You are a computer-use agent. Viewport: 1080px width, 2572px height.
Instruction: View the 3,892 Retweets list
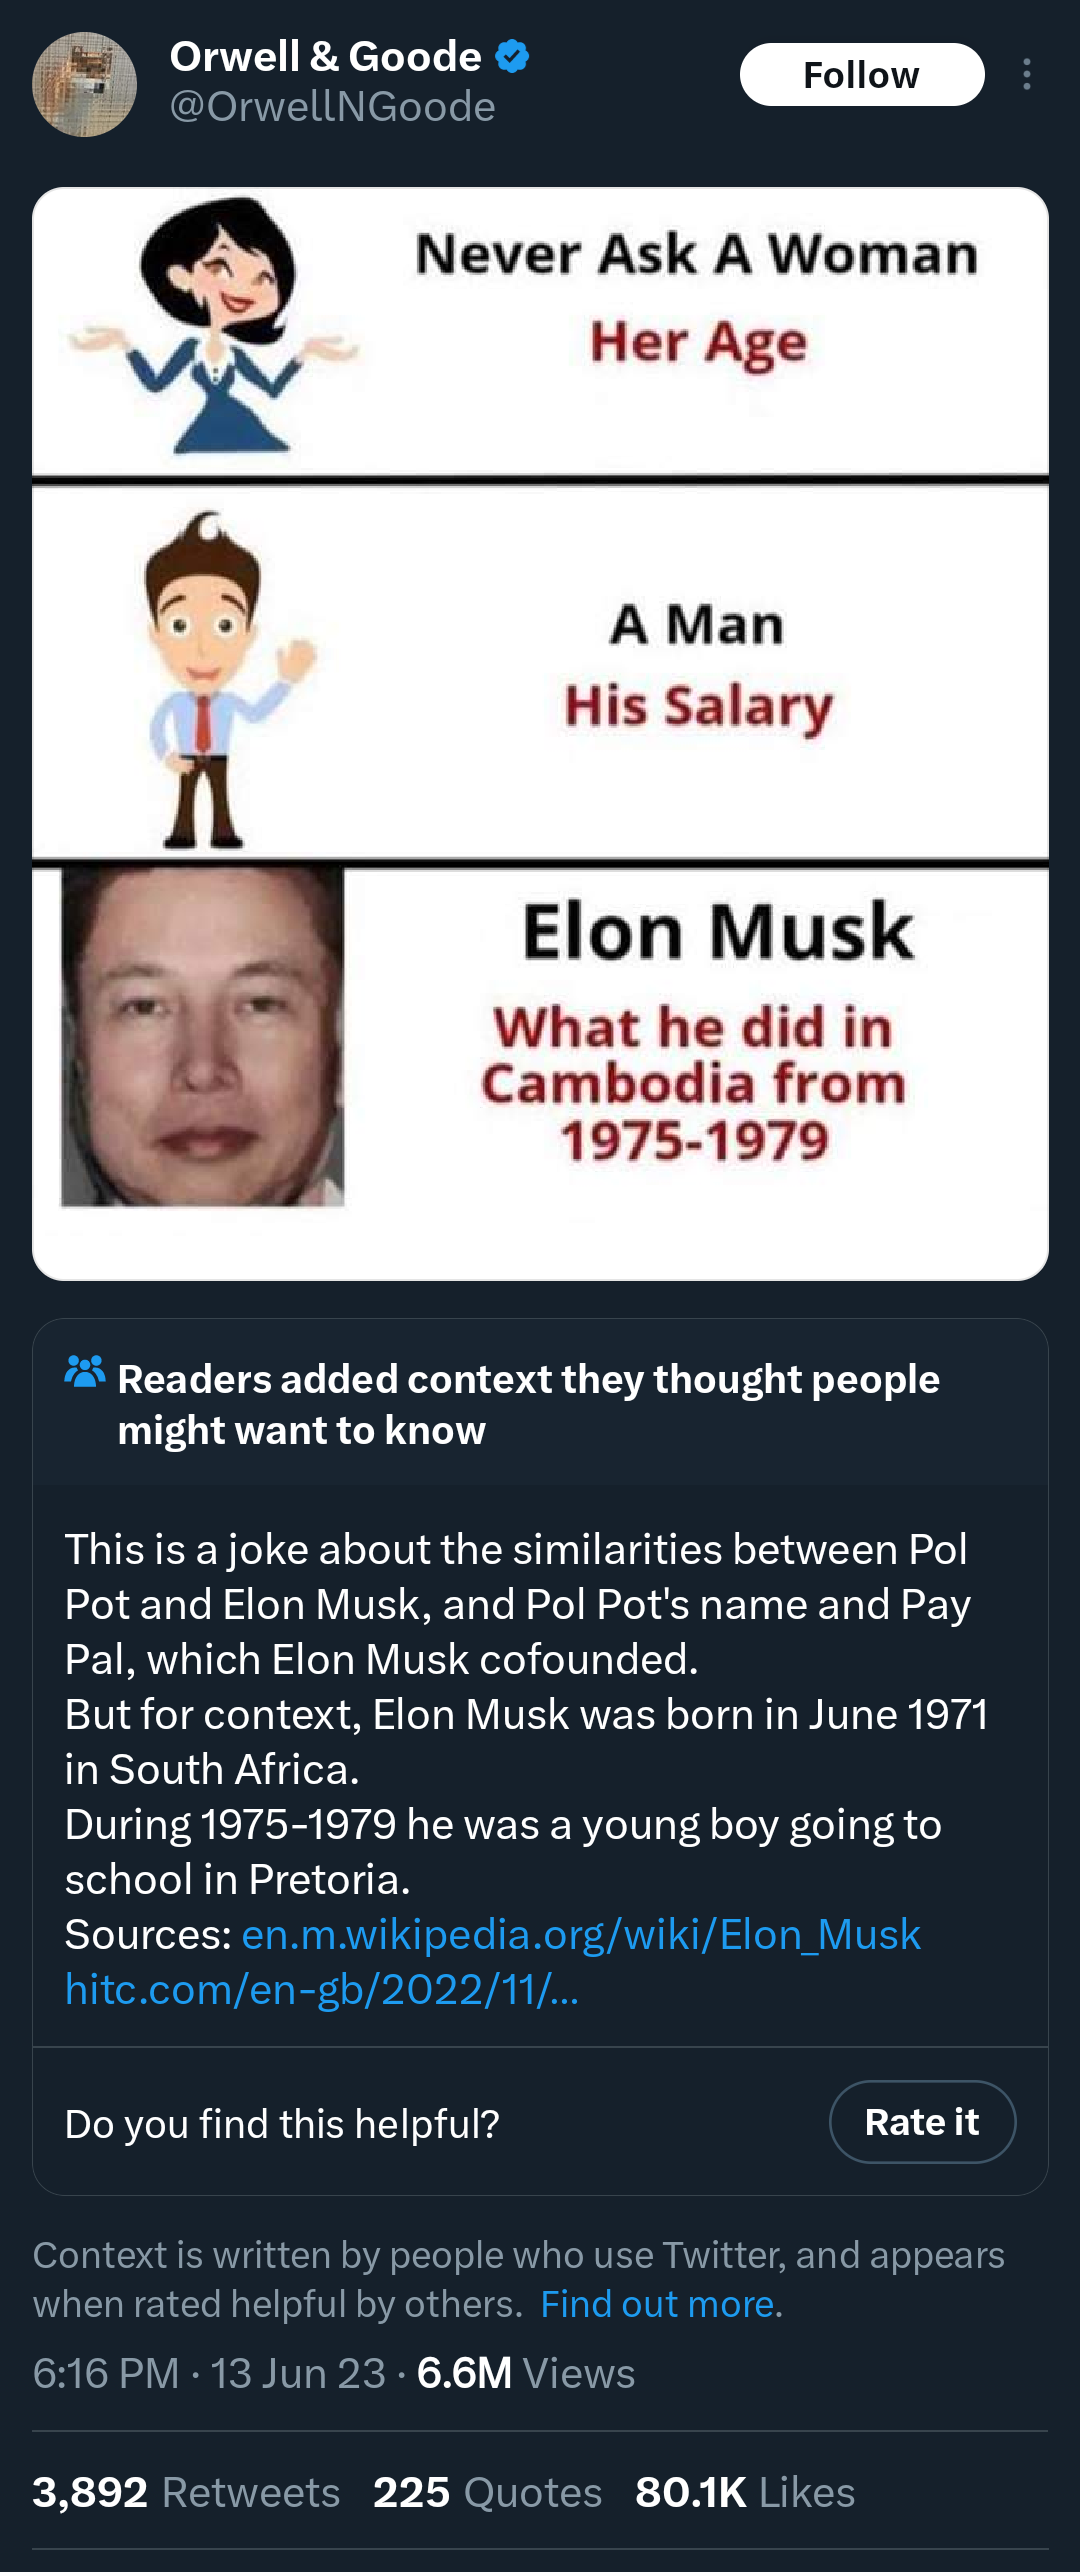(x=186, y=2492)
